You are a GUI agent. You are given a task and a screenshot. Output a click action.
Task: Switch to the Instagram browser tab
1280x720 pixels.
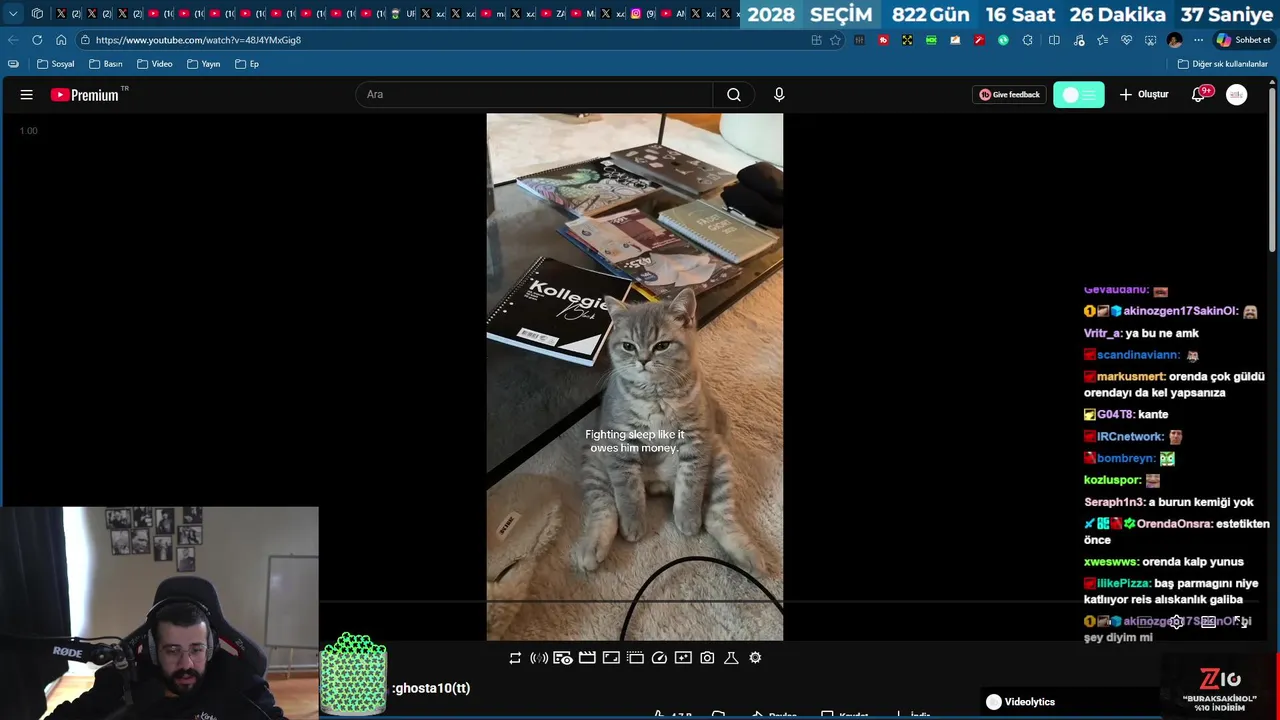640,14
